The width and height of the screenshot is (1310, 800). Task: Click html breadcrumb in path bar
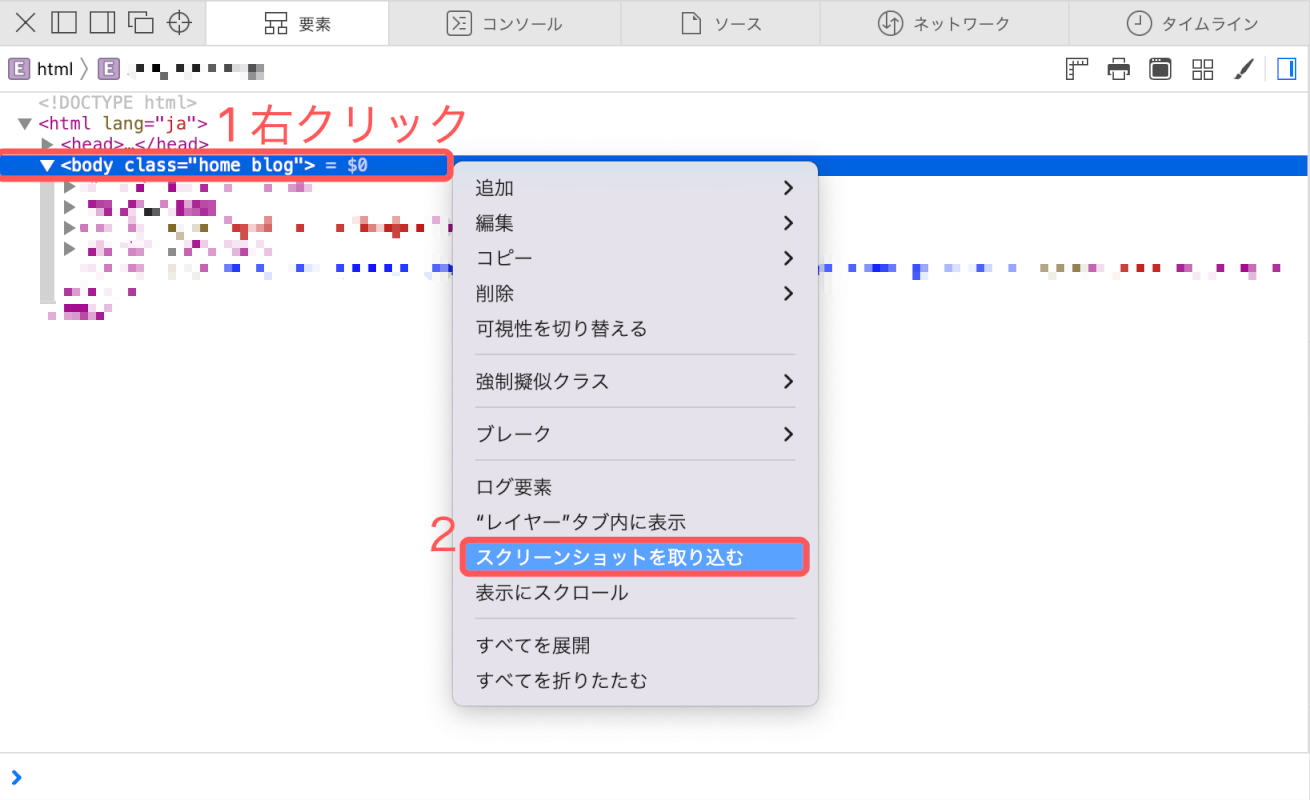41,69
